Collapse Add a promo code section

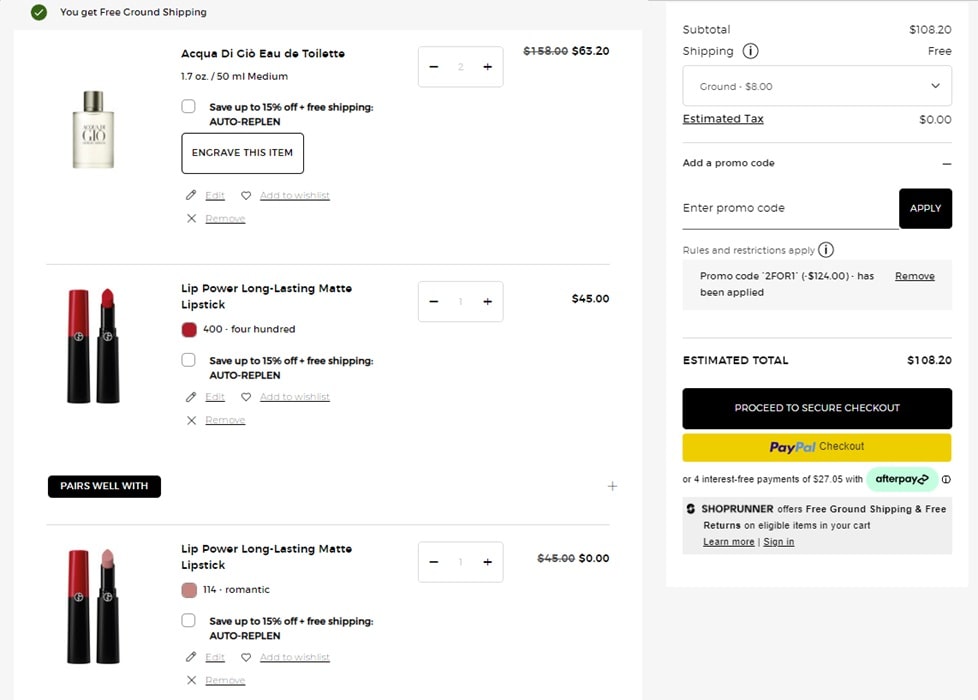click(946, 163)
